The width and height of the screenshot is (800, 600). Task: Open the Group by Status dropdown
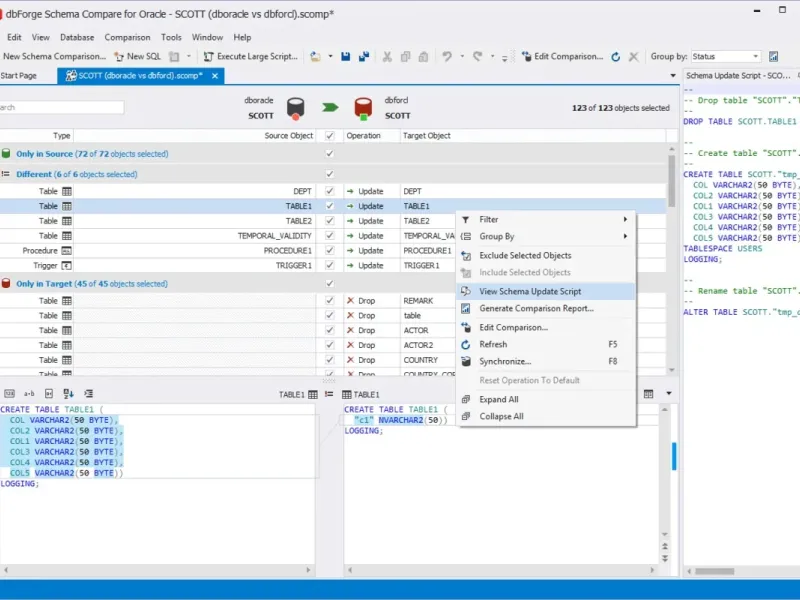point(755,57)
